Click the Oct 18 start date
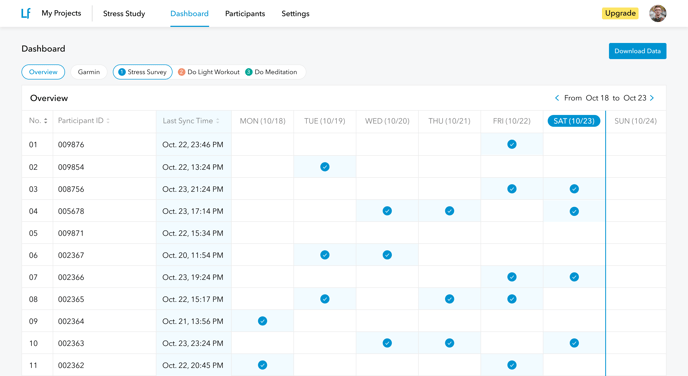This screenshot has height=376, width=688. [597, 98]
